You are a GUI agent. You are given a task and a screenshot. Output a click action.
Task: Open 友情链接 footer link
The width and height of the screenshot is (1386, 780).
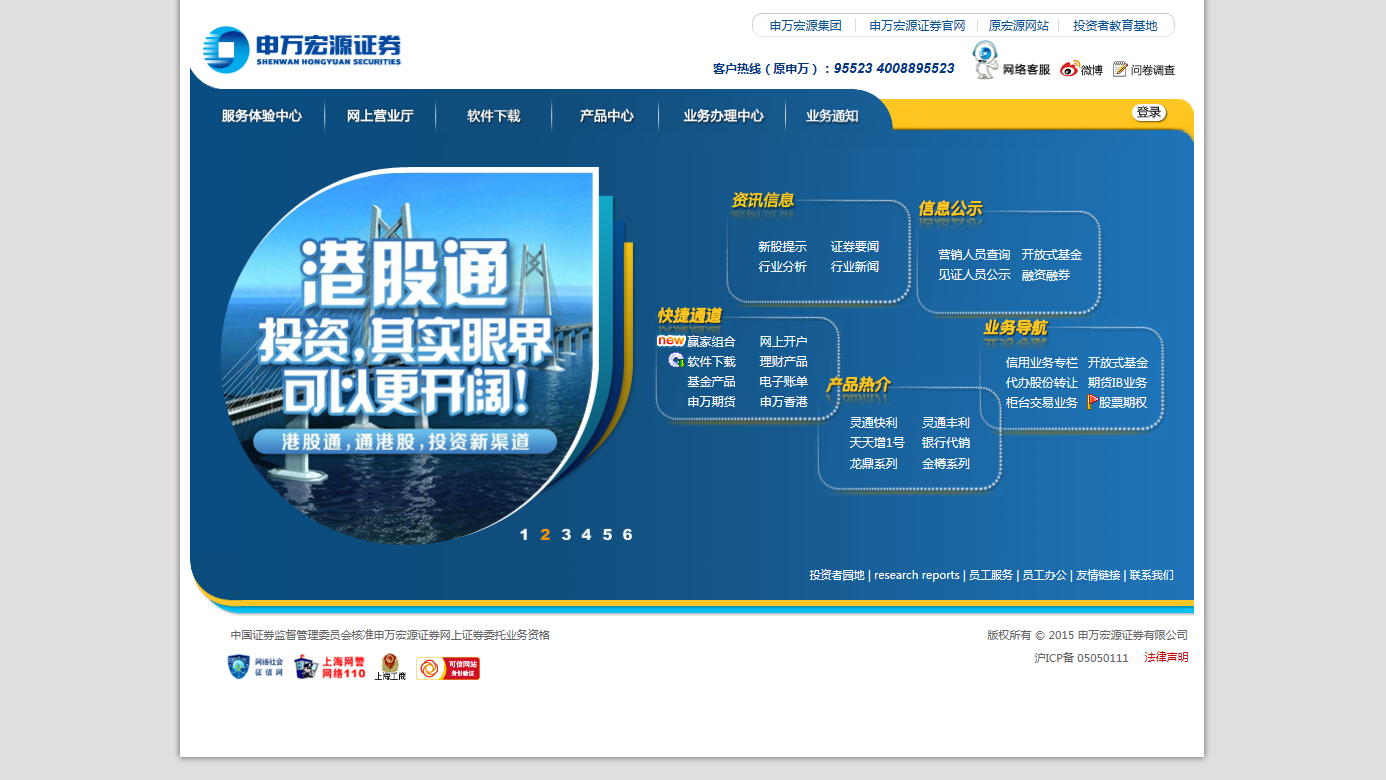pos(1098,575)
